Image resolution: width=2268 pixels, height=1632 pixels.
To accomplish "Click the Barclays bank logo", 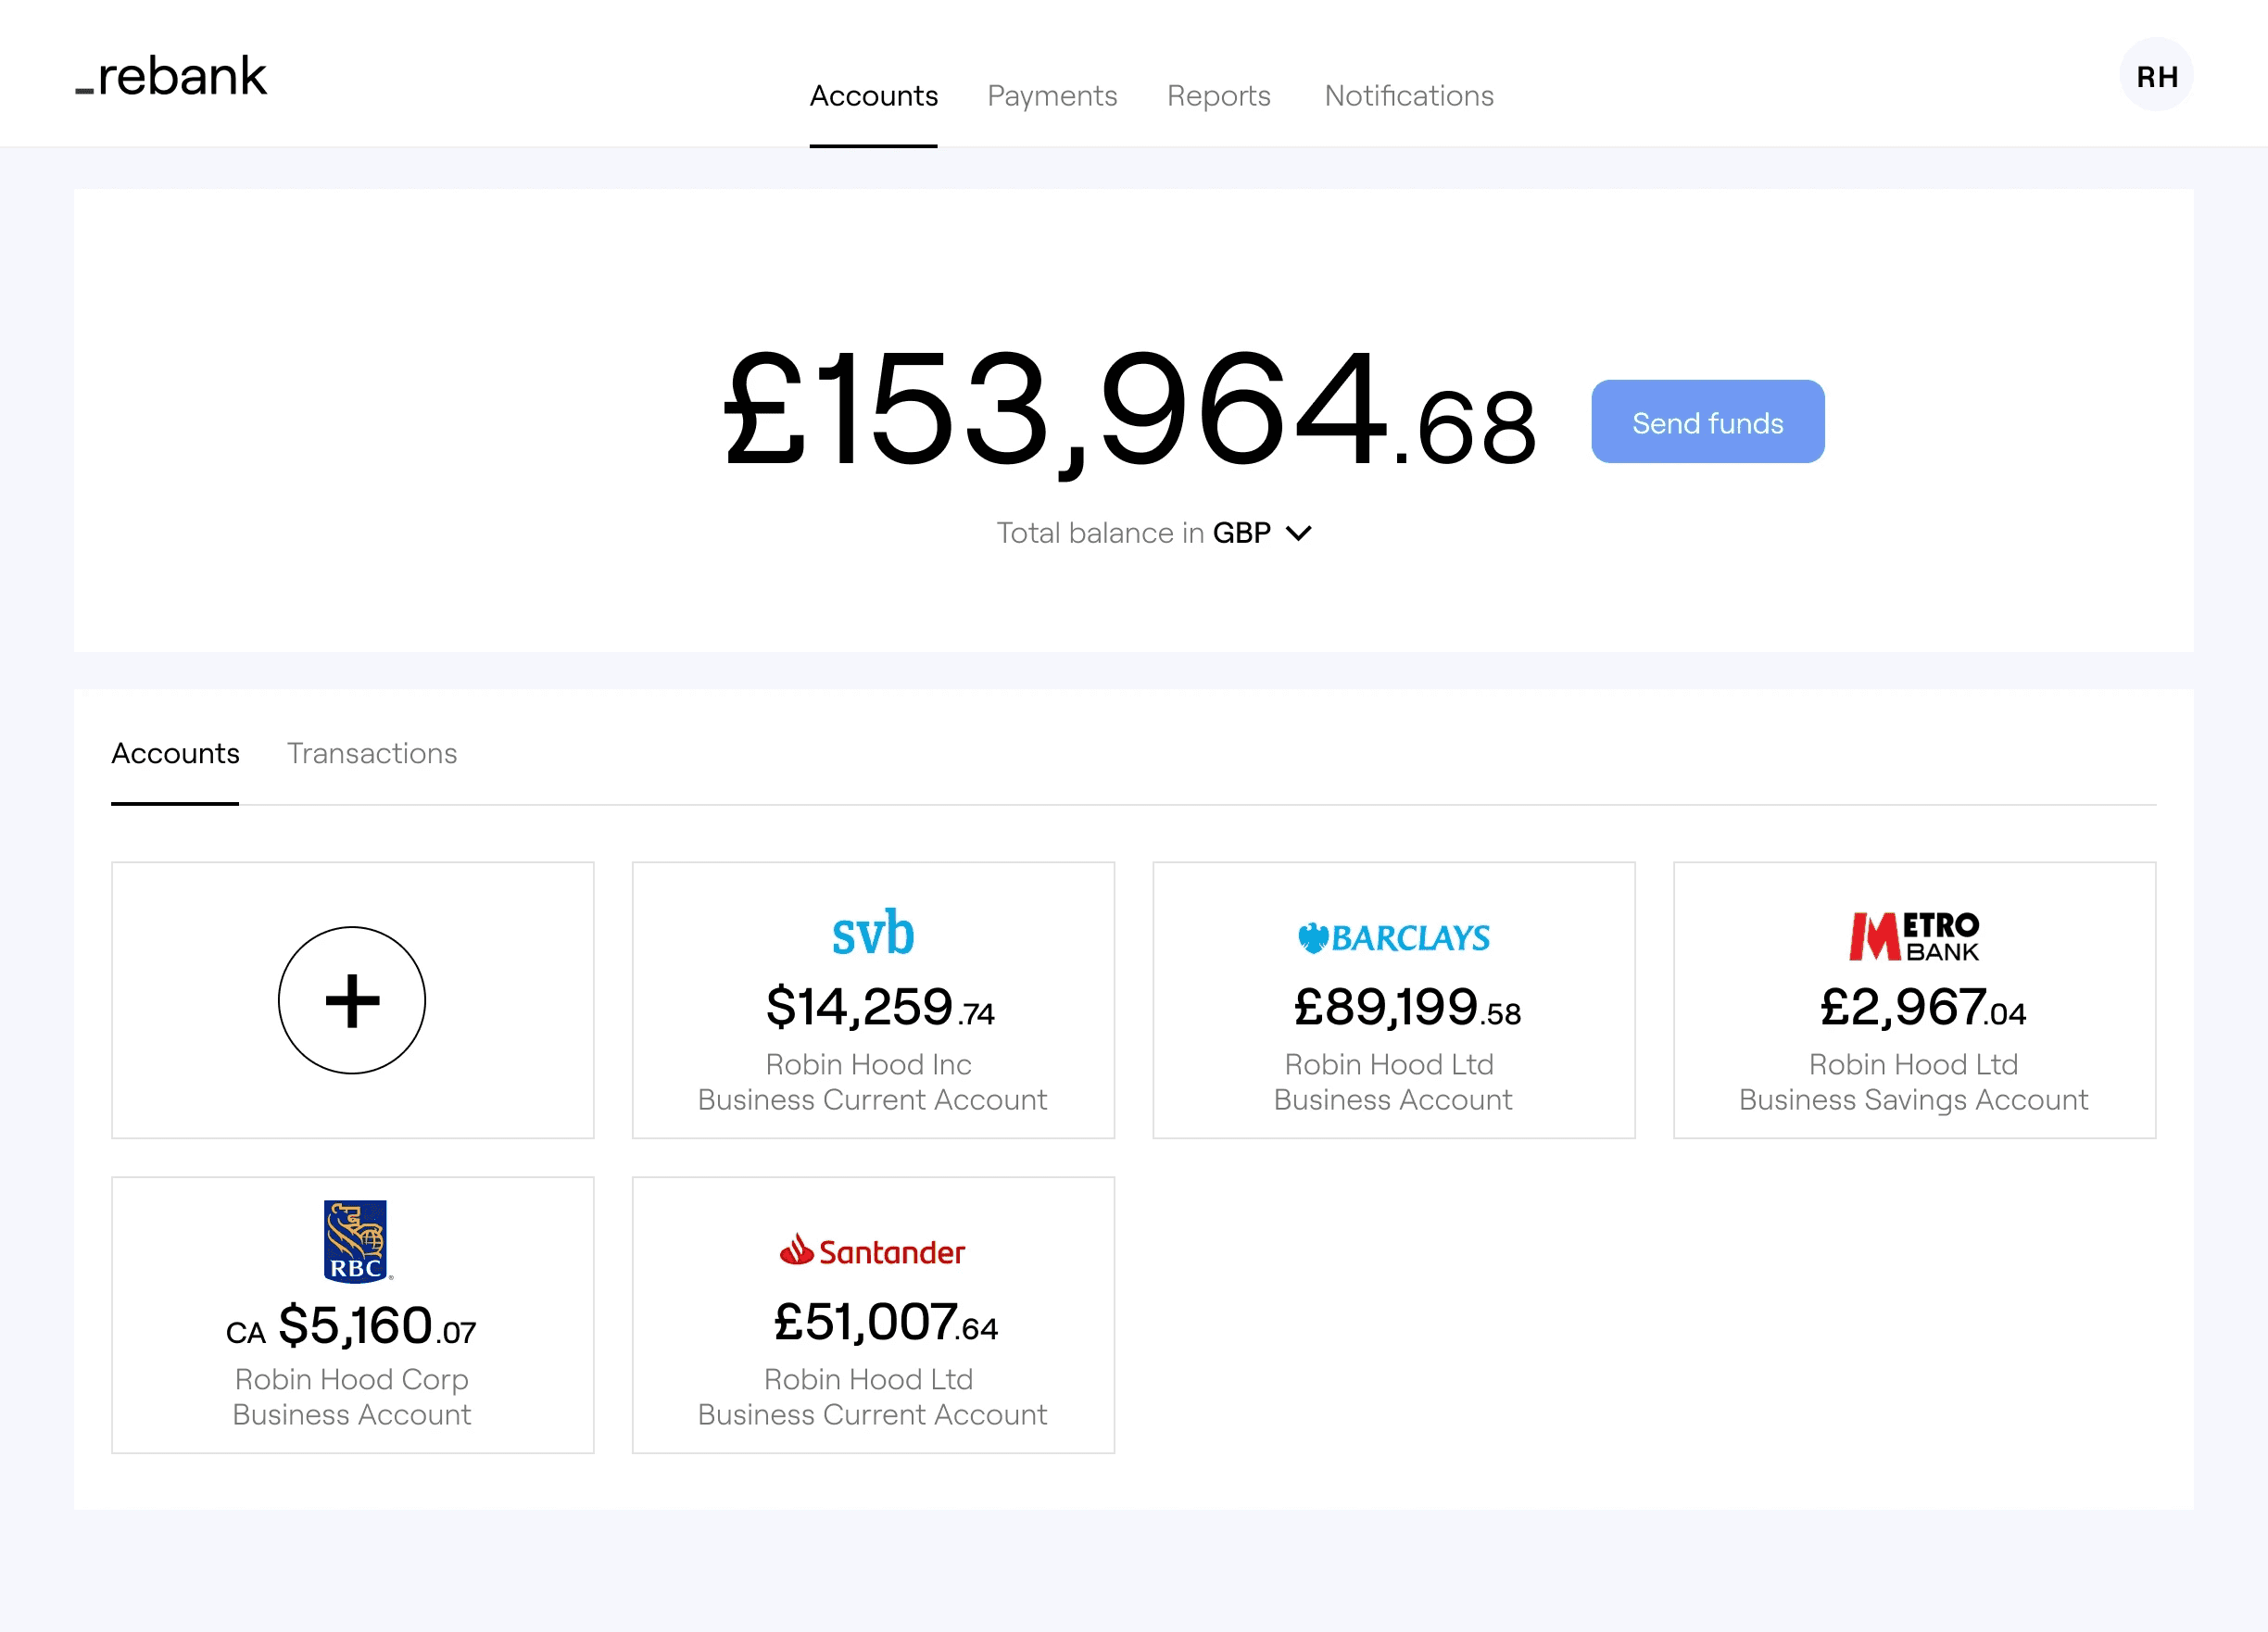I will click(1392, 937).
